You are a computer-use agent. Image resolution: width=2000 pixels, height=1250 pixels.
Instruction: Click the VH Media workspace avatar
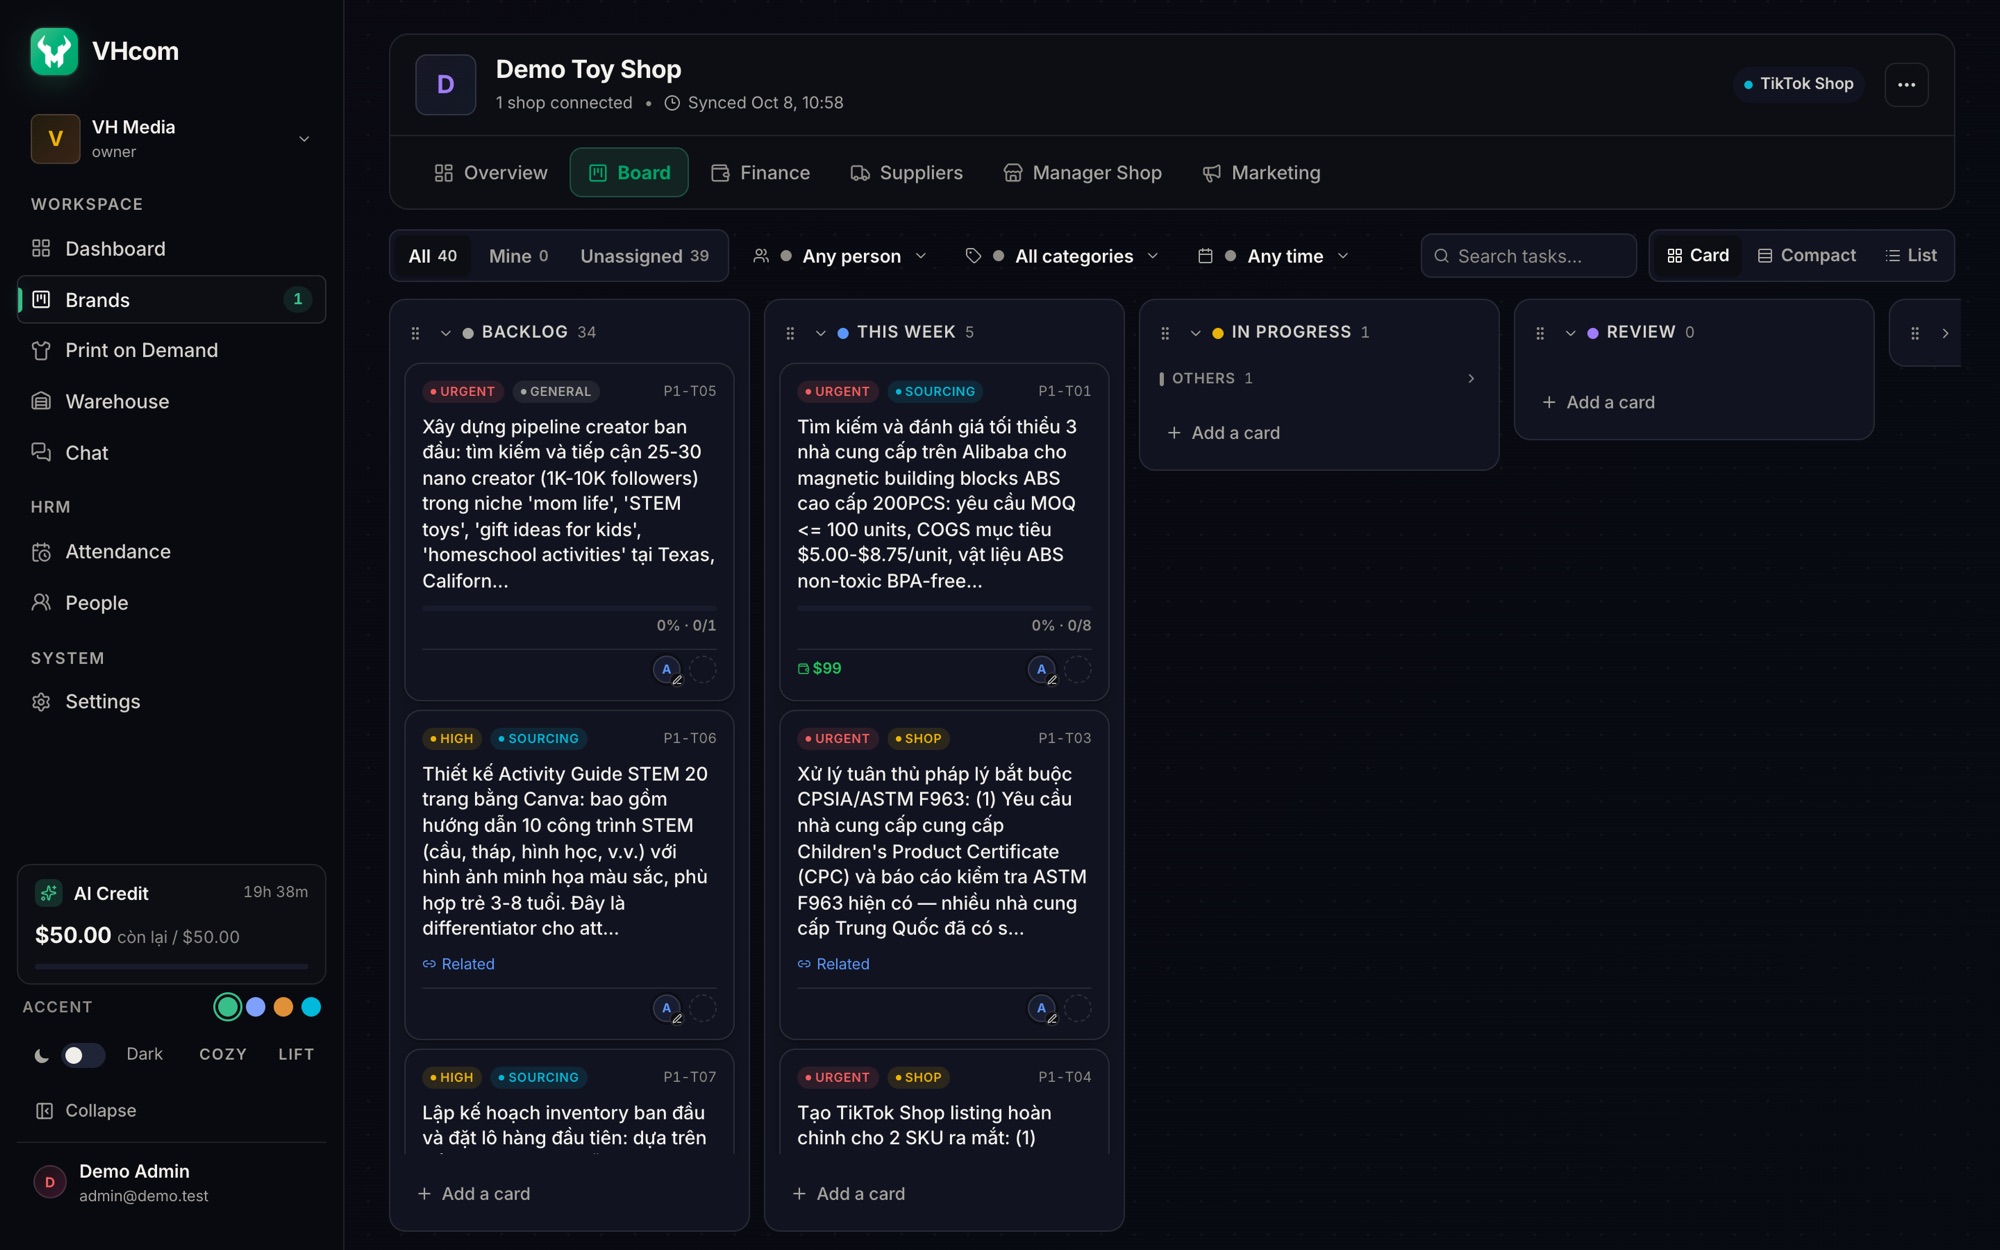tap(55, 139)
